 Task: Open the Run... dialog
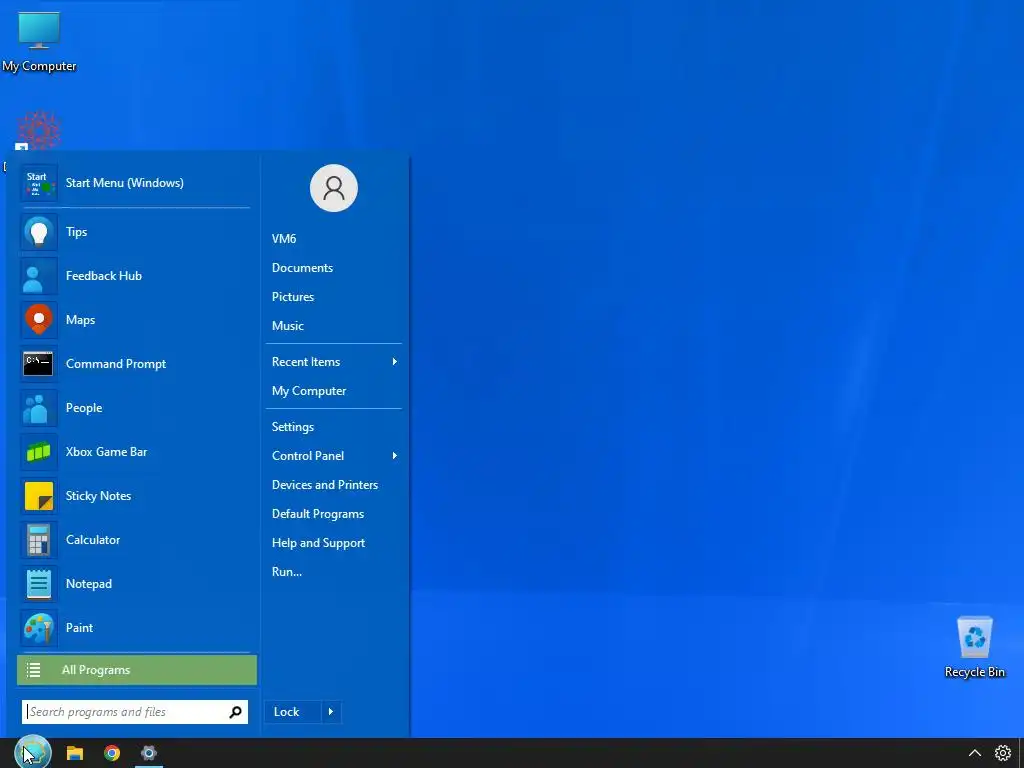coord(287,571)
